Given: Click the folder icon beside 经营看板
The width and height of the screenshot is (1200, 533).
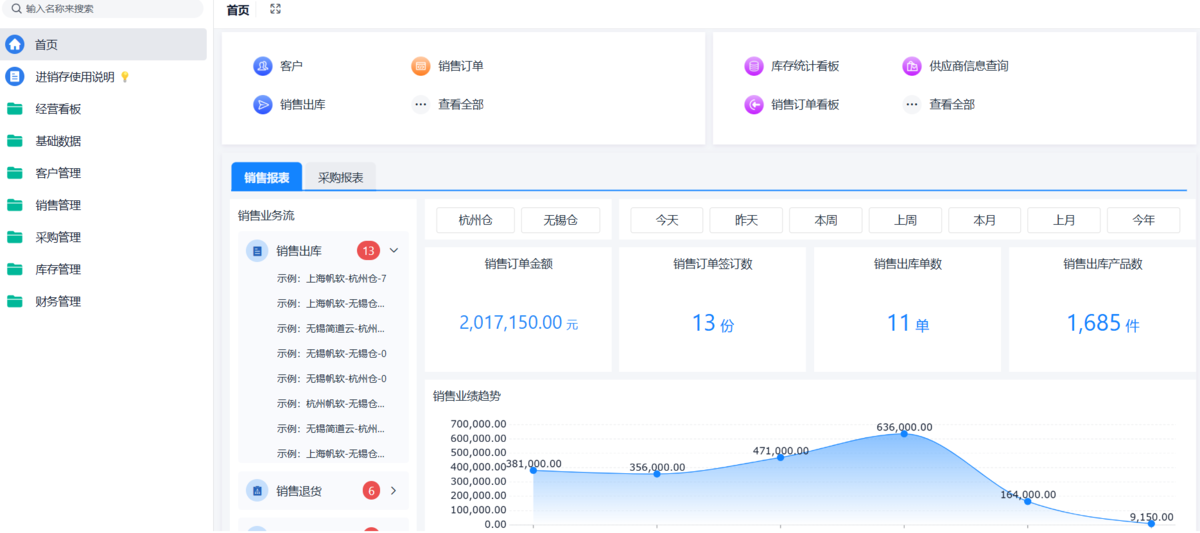Looking at the screenshot, I should click(x=15, y=109).
